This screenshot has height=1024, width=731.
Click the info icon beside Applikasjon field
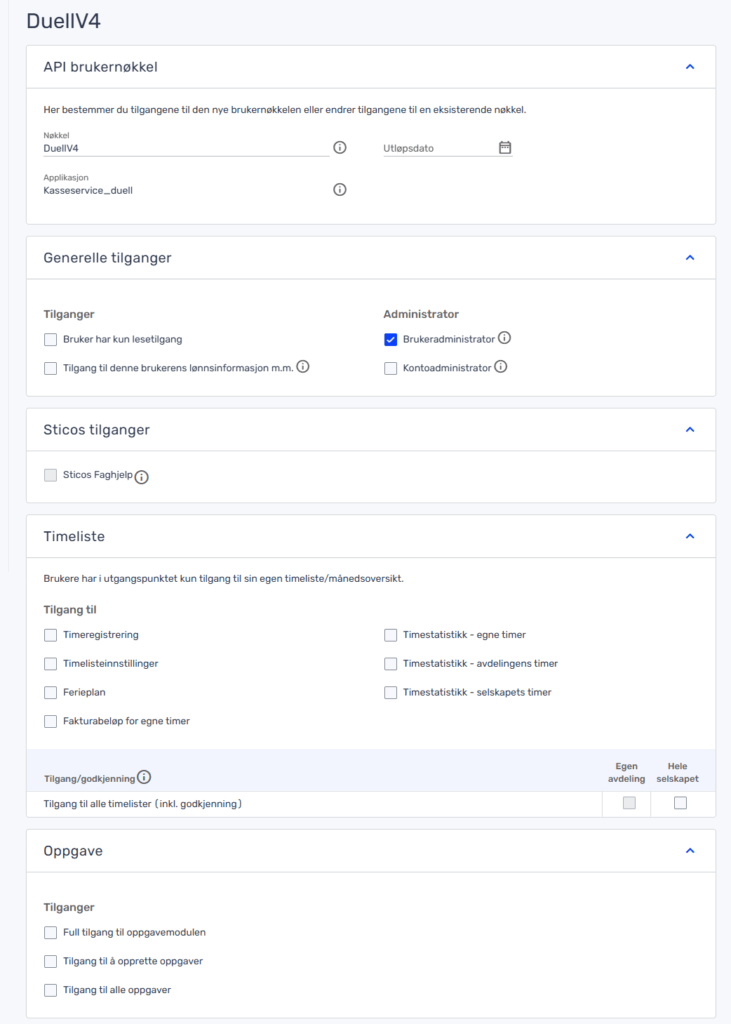340,189
